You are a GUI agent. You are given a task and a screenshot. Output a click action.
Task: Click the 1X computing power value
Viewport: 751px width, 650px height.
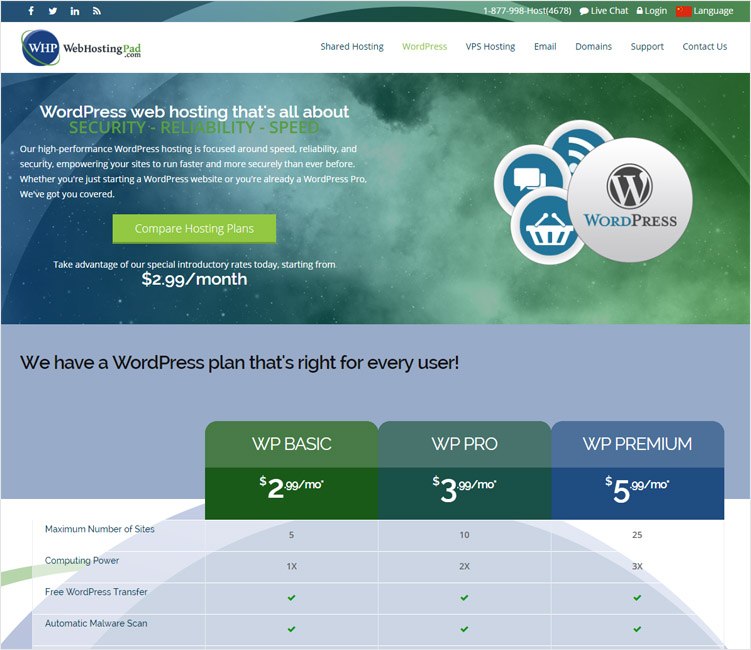tap(292, 566)
